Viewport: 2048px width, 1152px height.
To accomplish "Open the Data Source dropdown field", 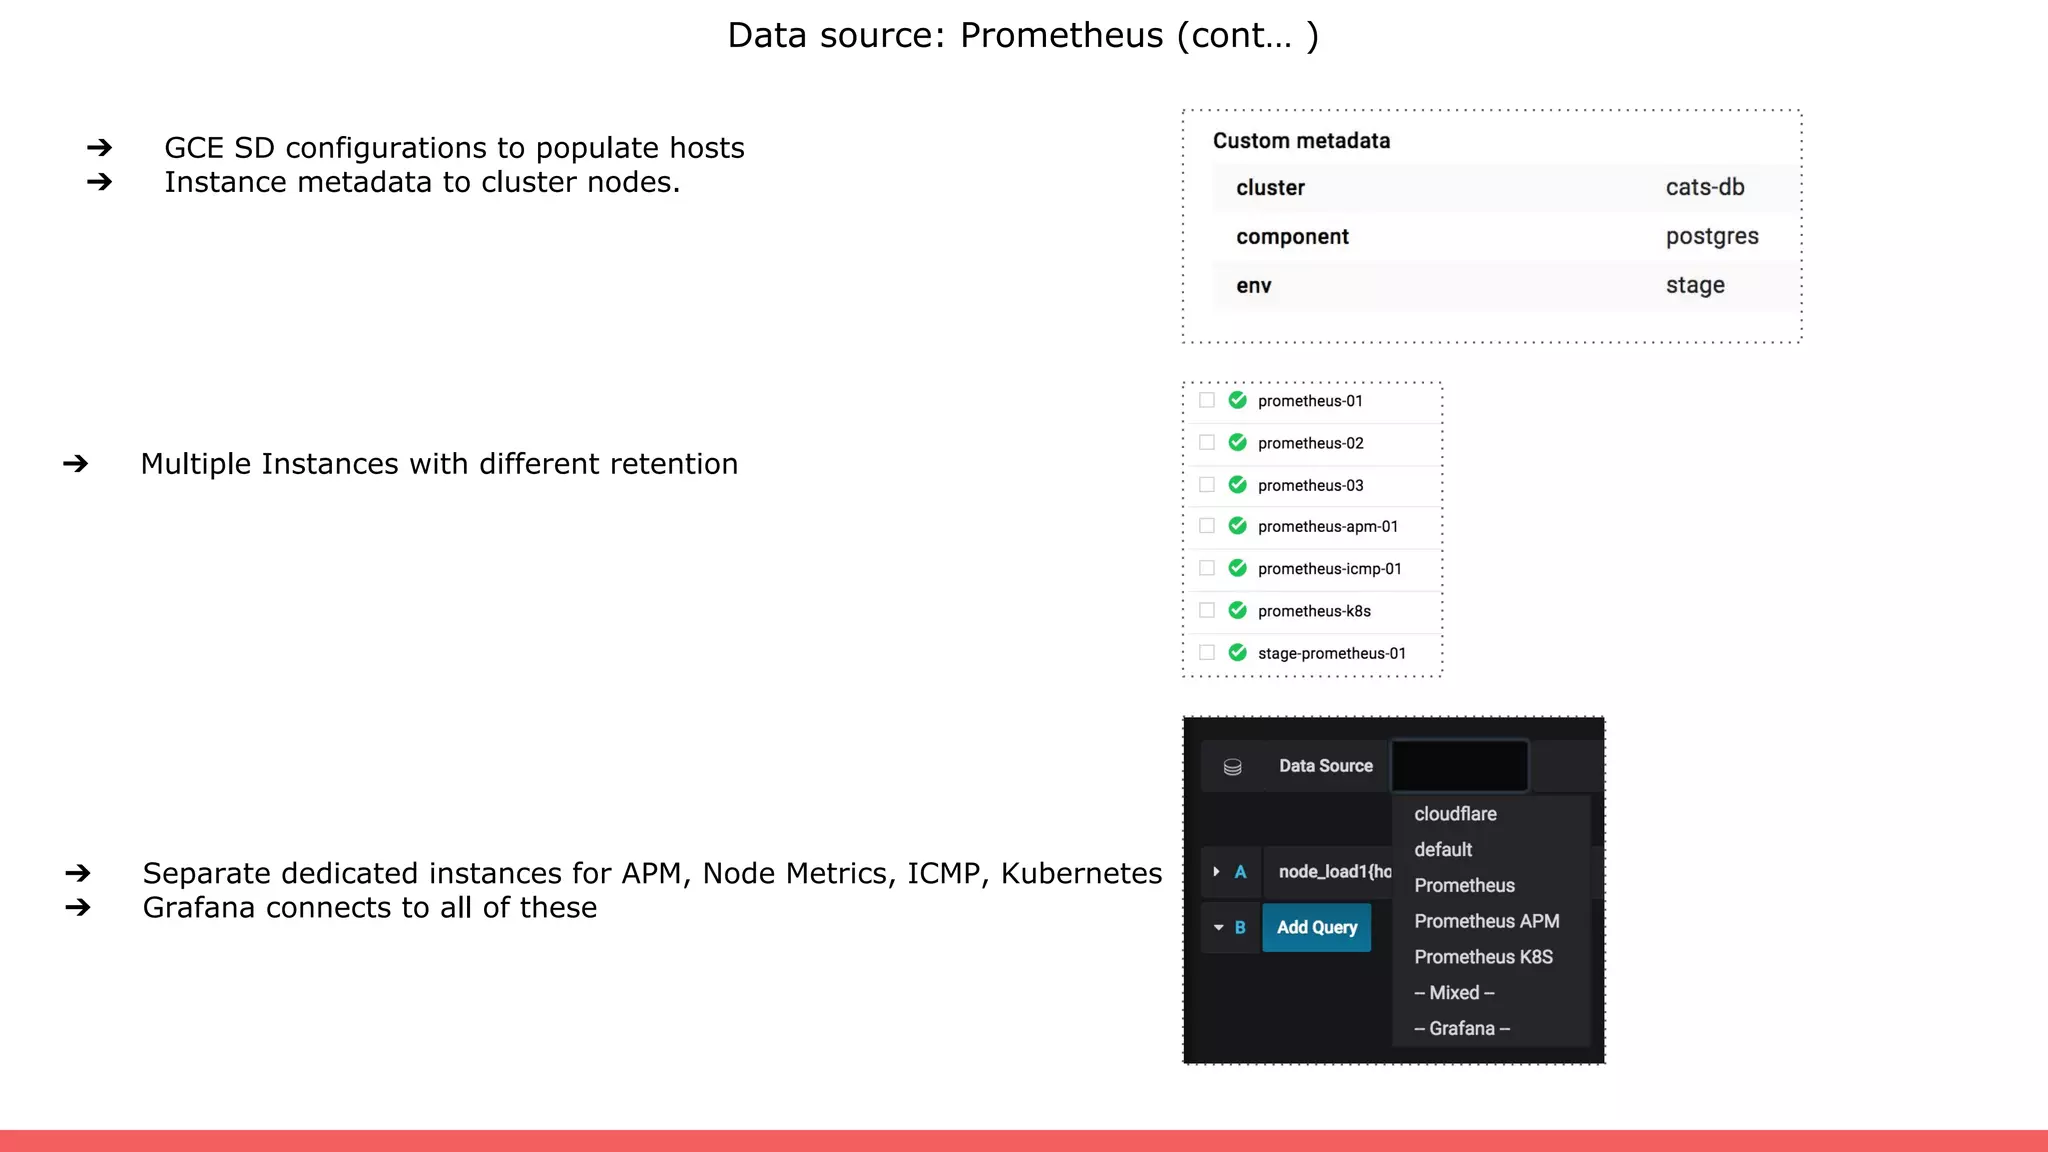I will pyautogui.click(x=1459, y=766).
